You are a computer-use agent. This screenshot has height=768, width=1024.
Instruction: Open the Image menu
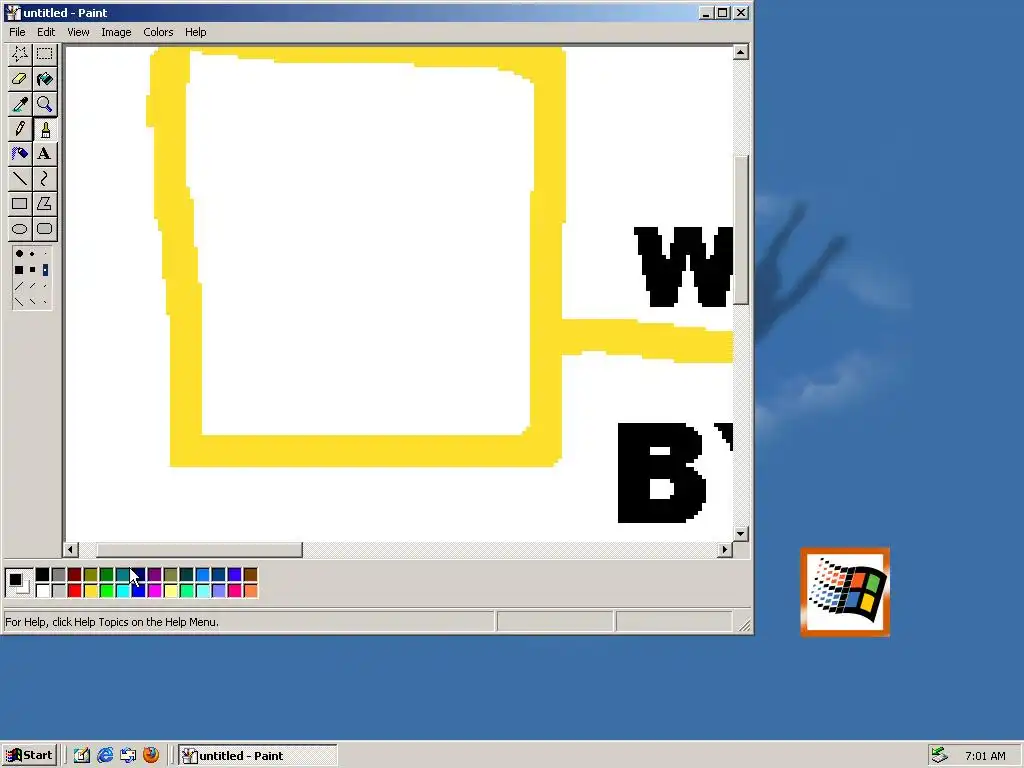pos(116,32)
